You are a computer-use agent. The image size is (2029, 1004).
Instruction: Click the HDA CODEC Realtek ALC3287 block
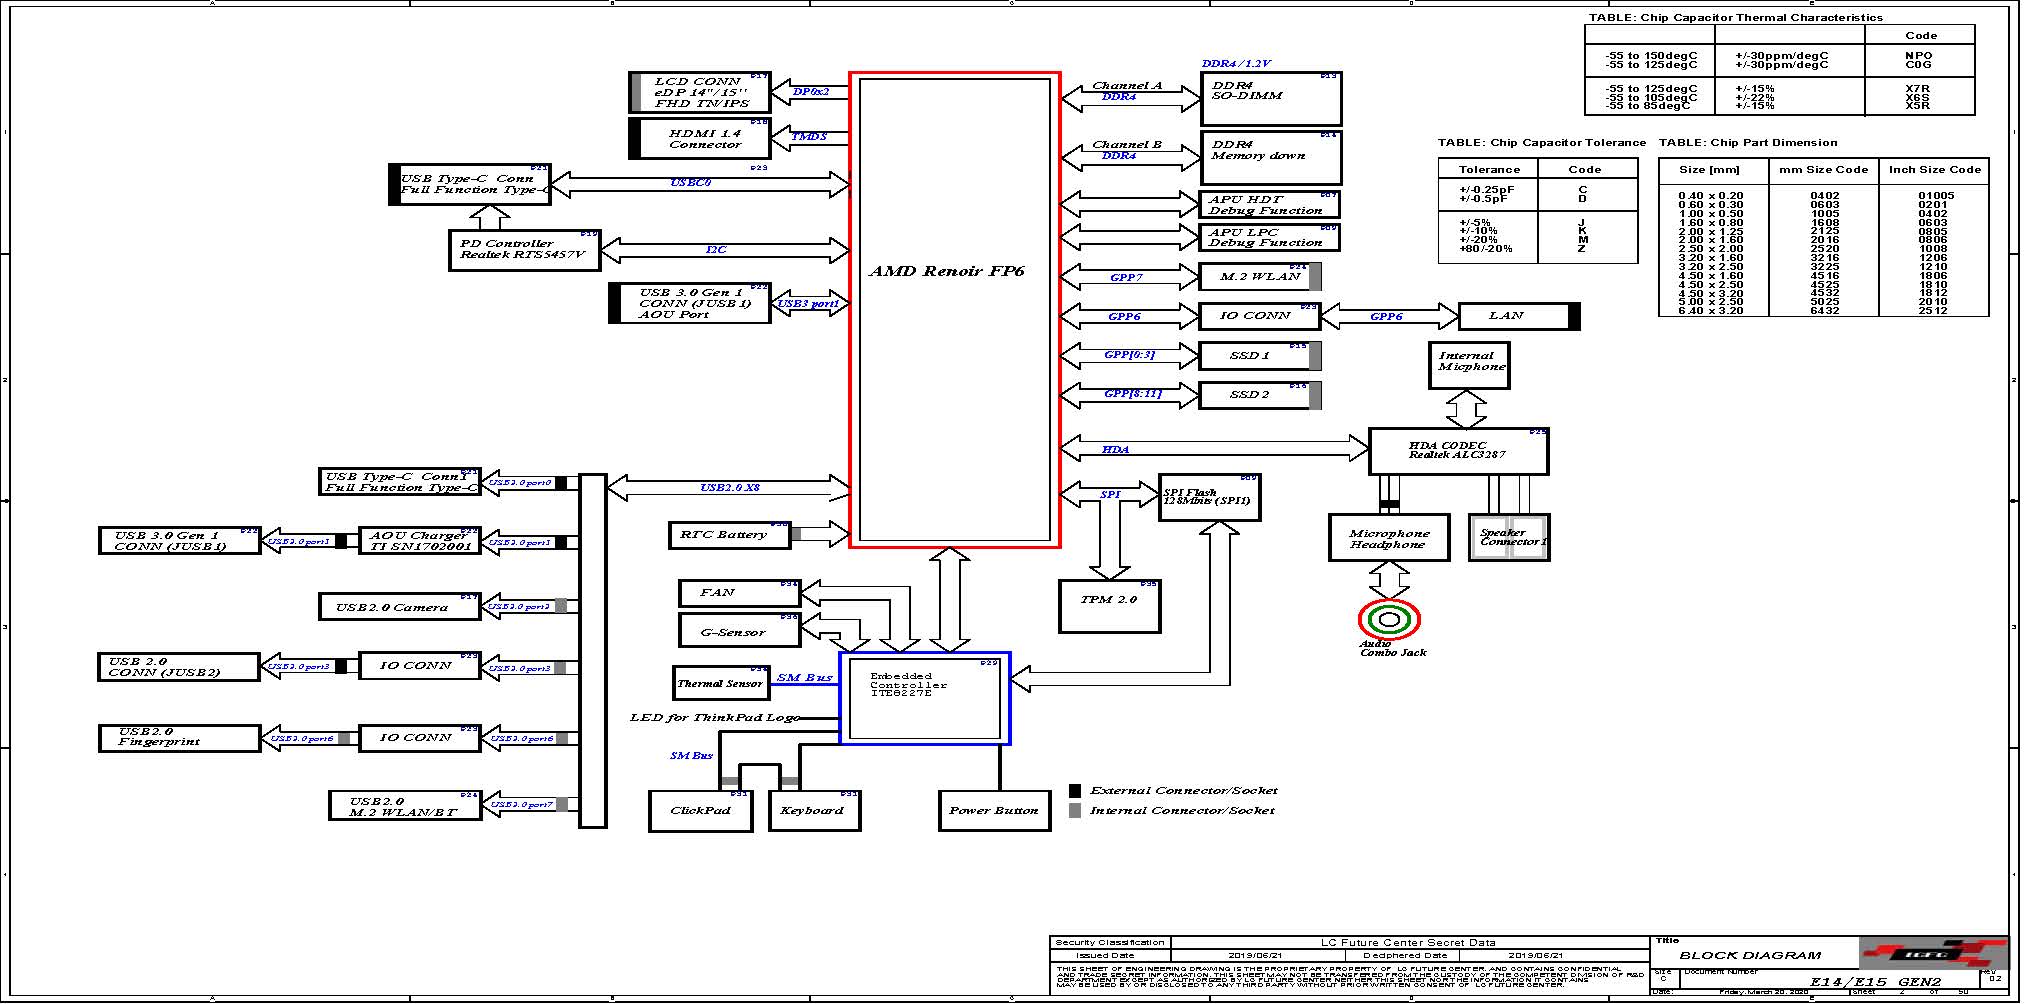coord(1458,451)
